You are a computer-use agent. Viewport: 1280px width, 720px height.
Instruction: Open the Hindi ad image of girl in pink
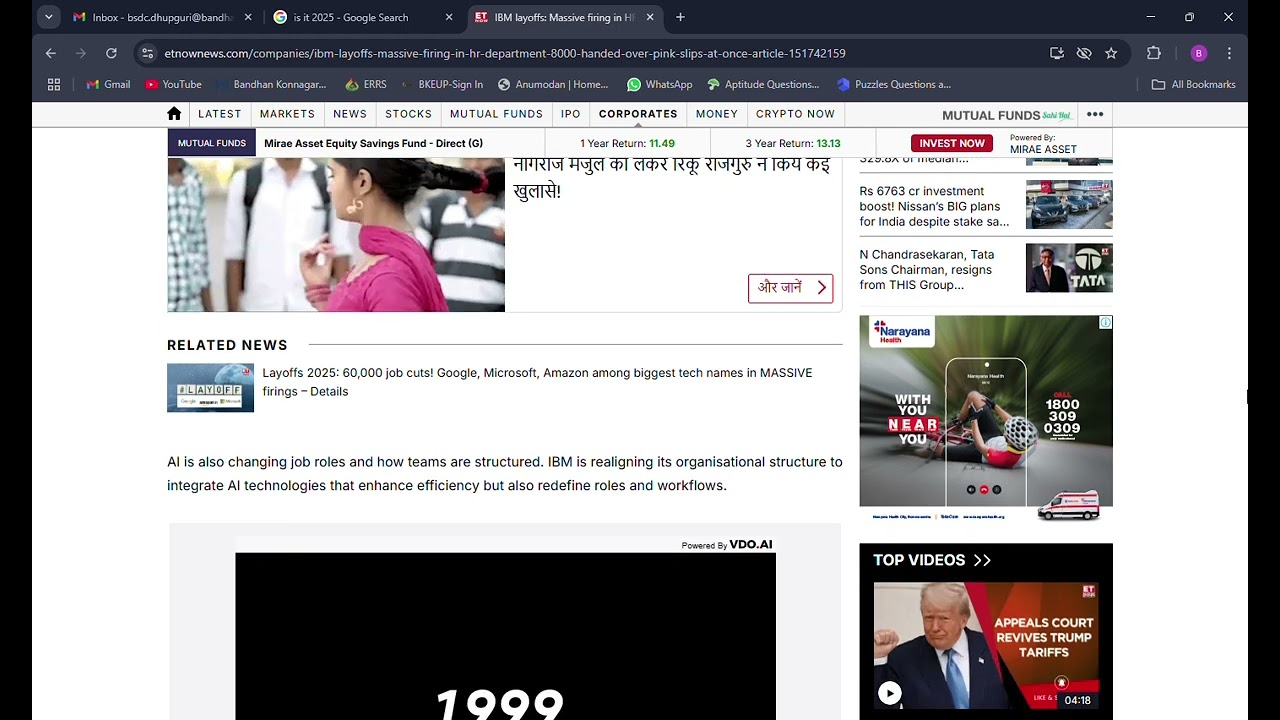(336, 235)
